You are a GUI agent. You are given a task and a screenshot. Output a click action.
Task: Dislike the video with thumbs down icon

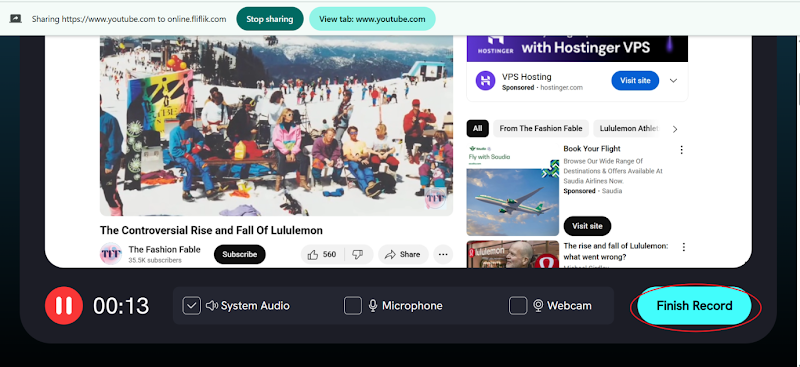click(x=358, y=254)
